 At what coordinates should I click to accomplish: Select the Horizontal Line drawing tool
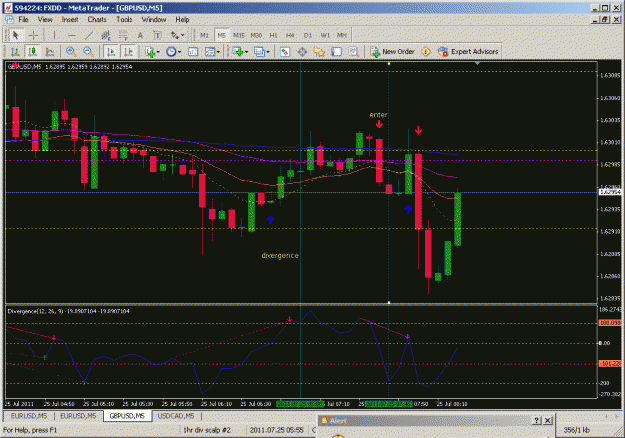[71, 35]
